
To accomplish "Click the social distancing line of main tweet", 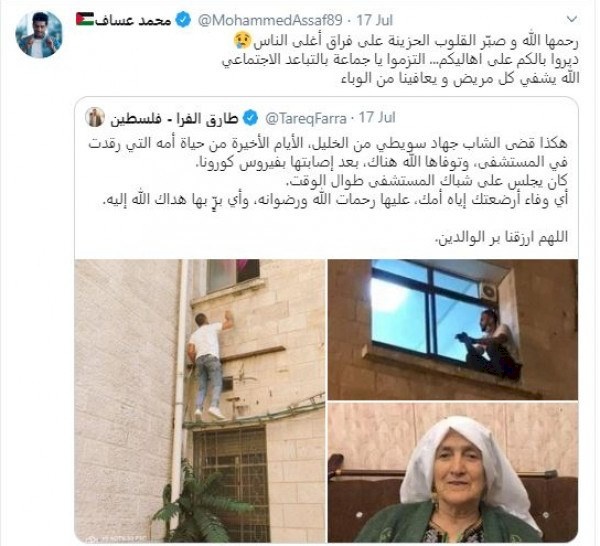I will (x=400, y=60).
